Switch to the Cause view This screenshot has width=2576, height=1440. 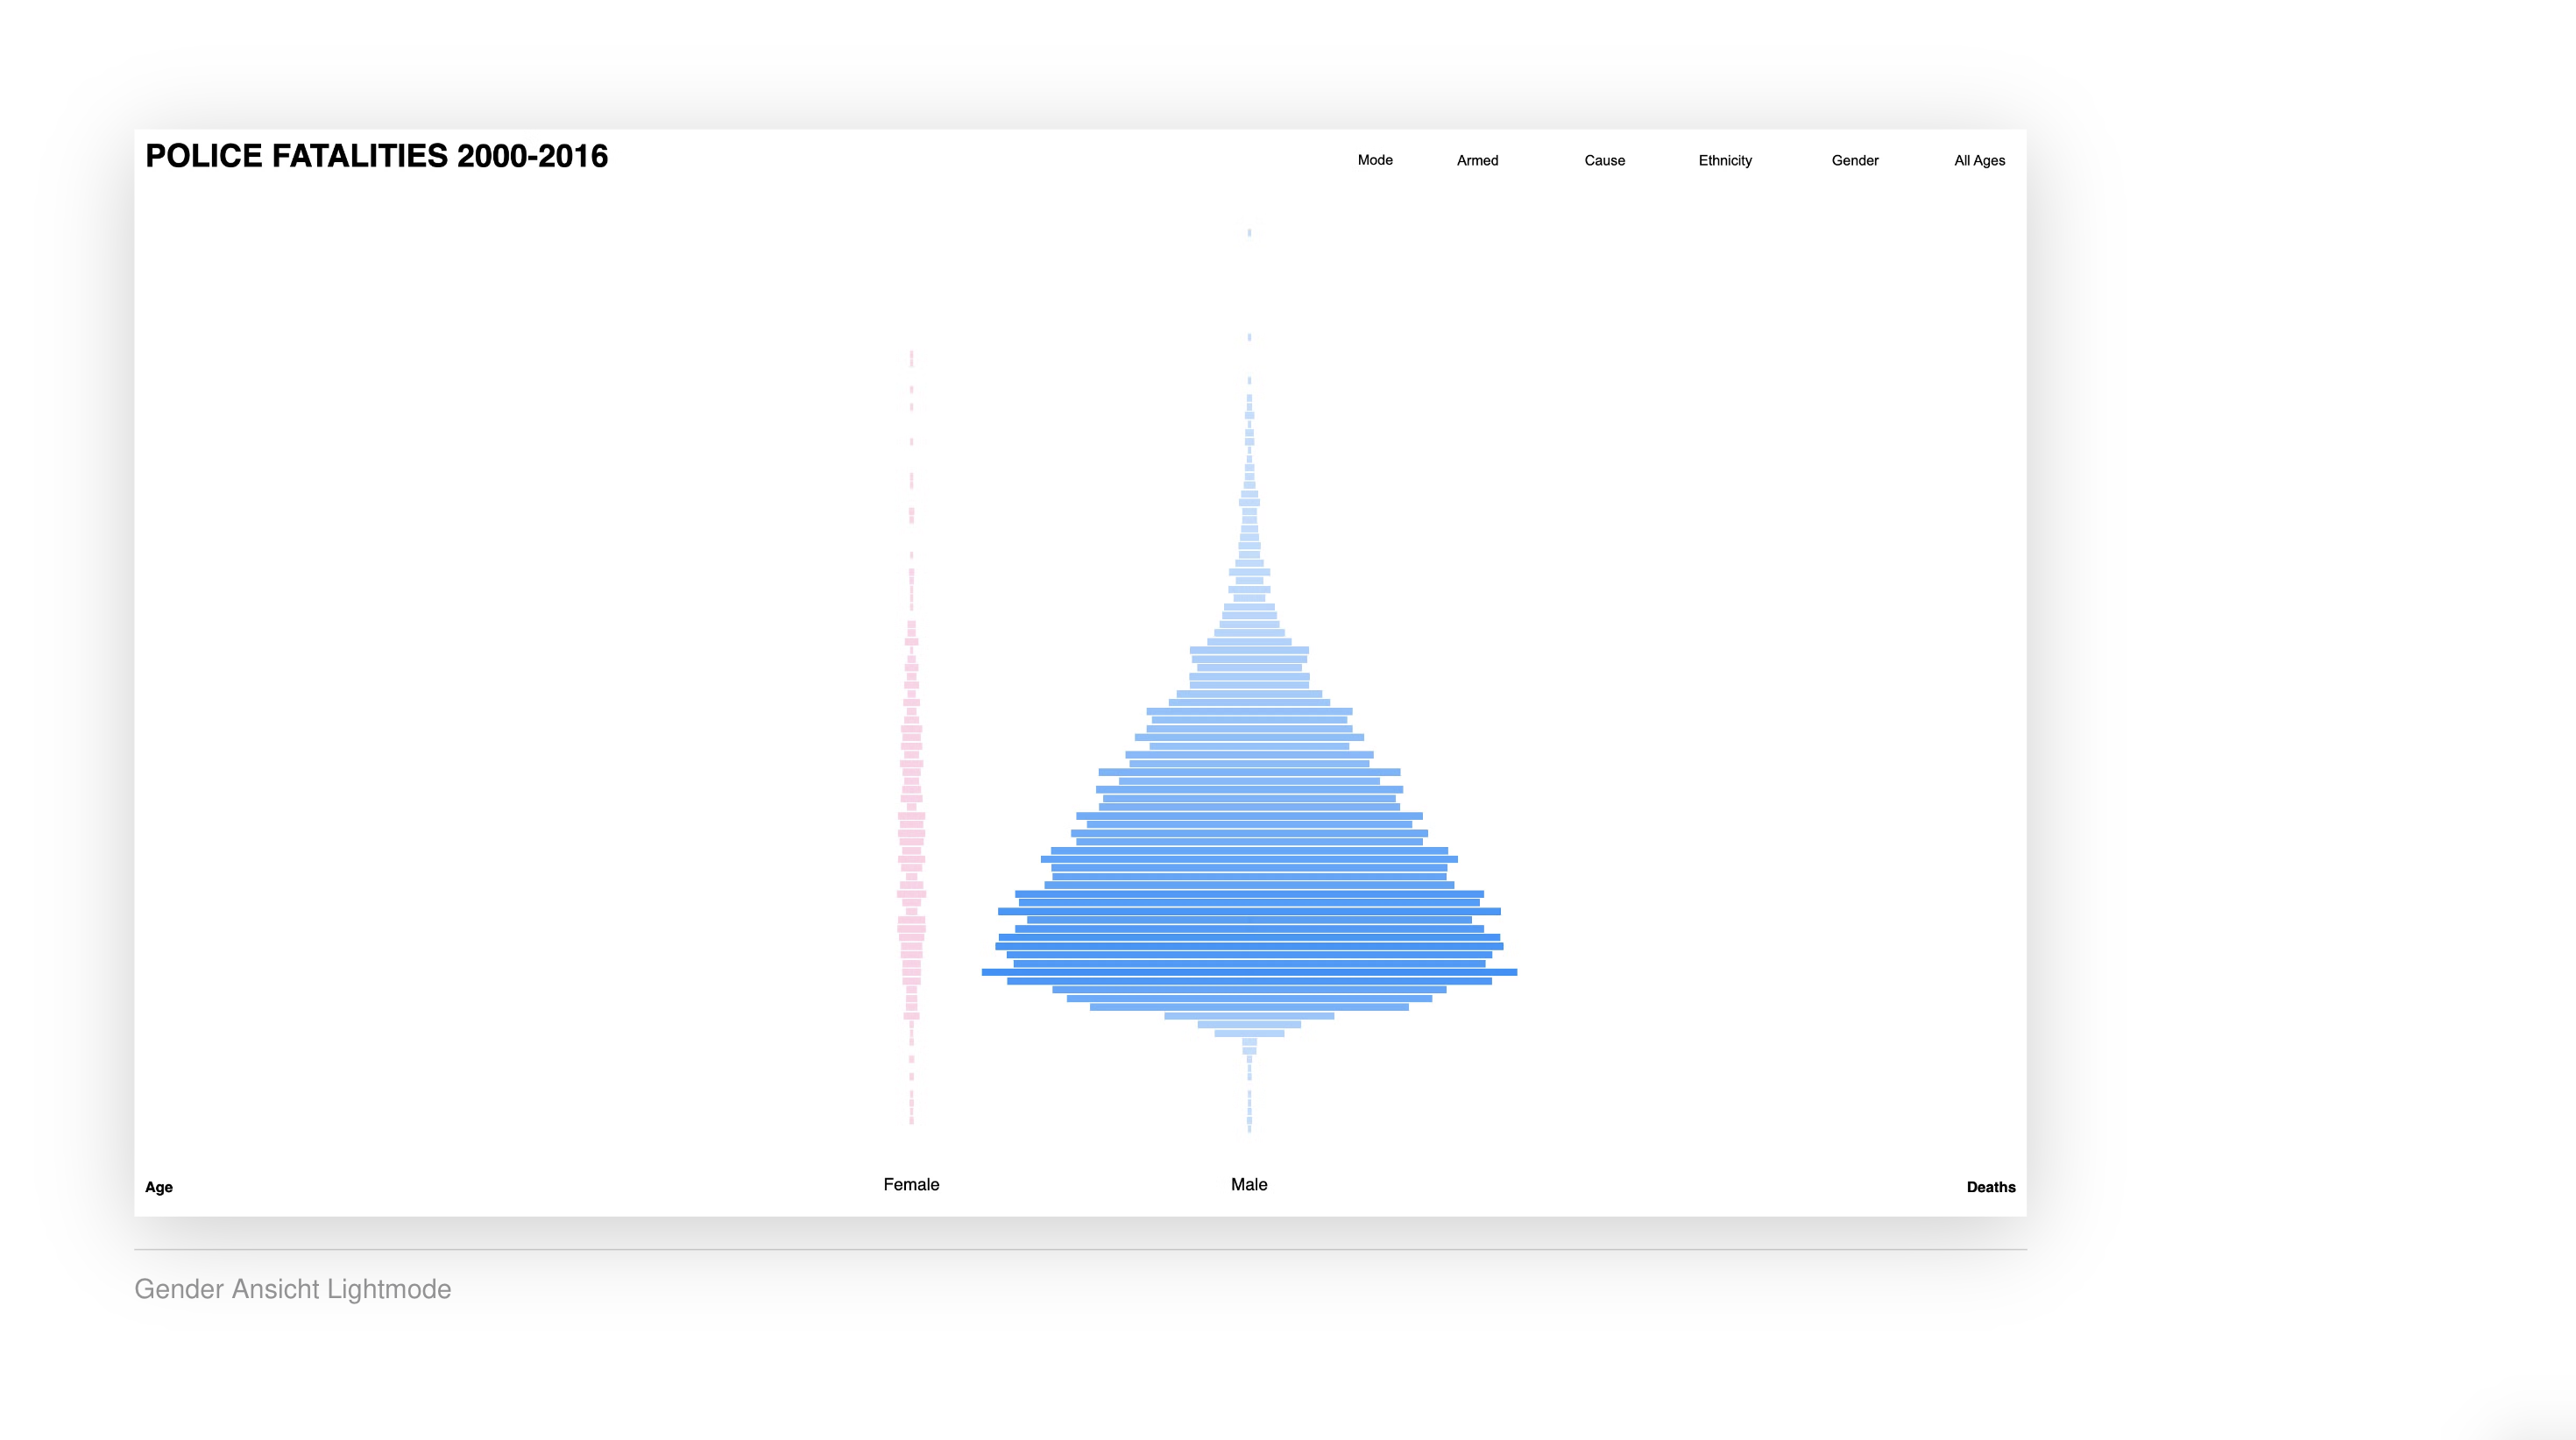(x=1604, y=160)
